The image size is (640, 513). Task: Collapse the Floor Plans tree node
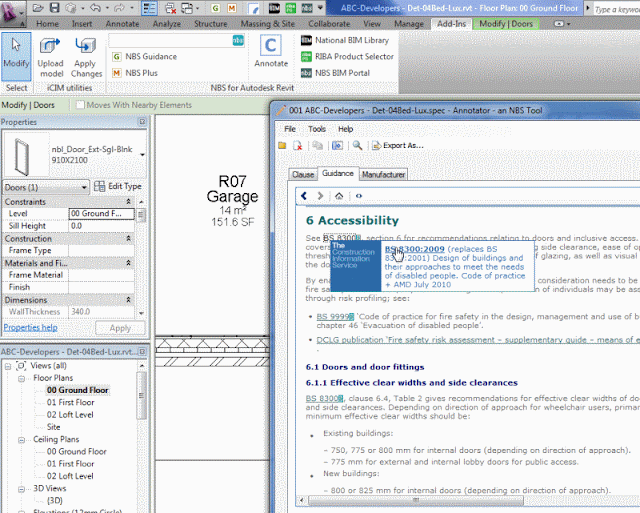(21, 379)
